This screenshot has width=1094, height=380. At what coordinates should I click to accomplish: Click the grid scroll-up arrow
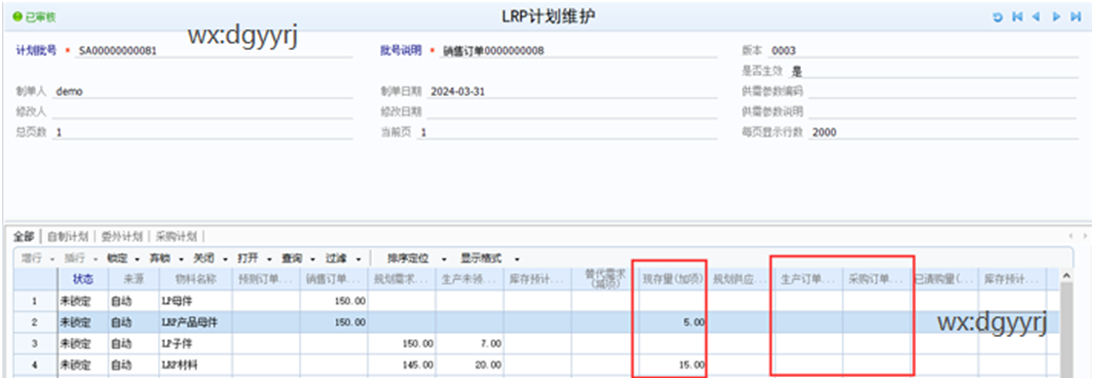point(1066,275)
